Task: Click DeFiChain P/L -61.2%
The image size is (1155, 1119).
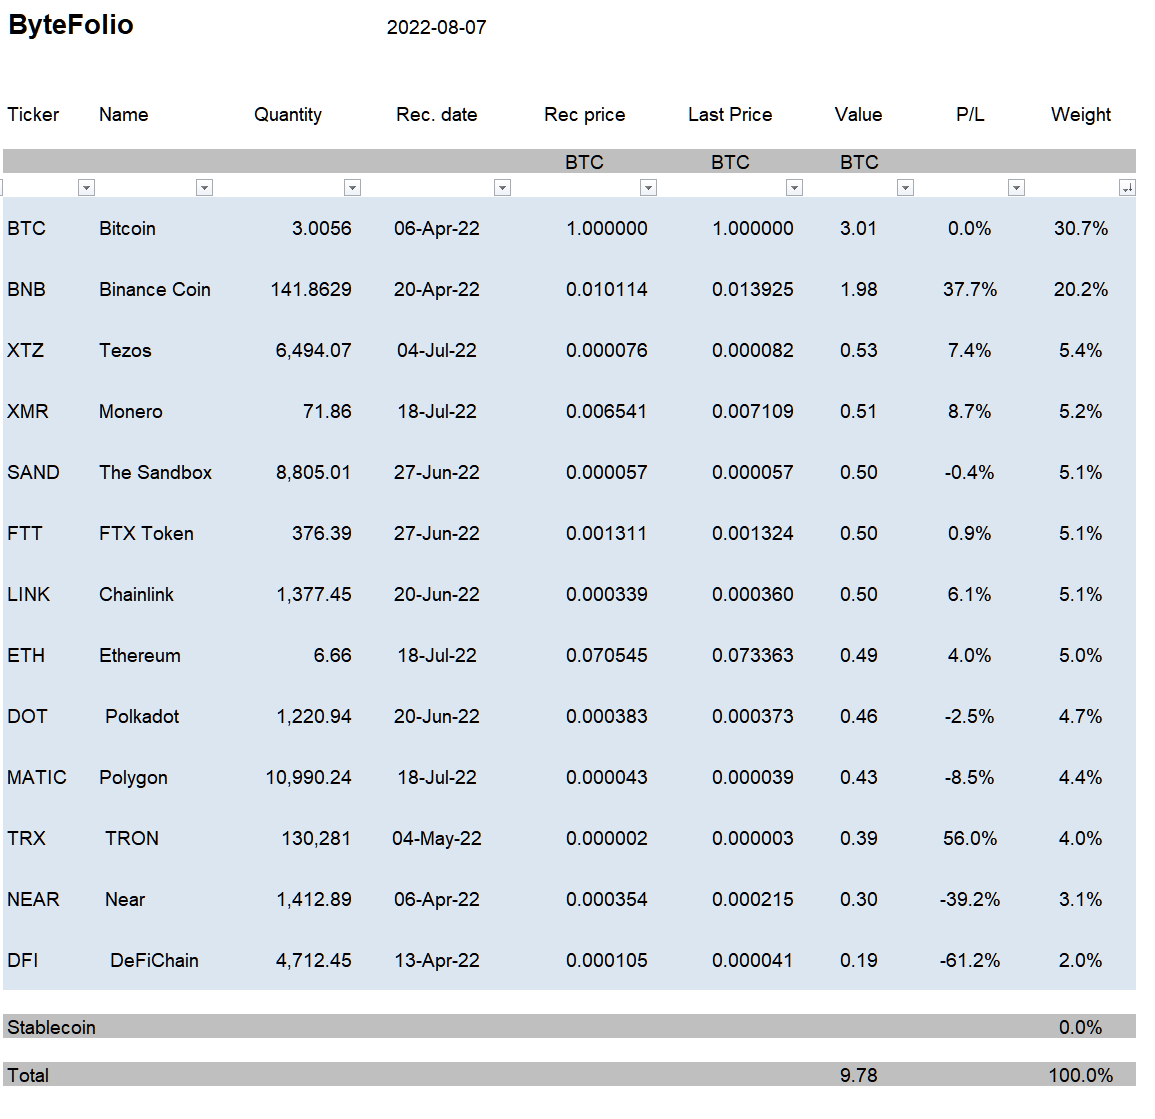Action: point(970,961)
